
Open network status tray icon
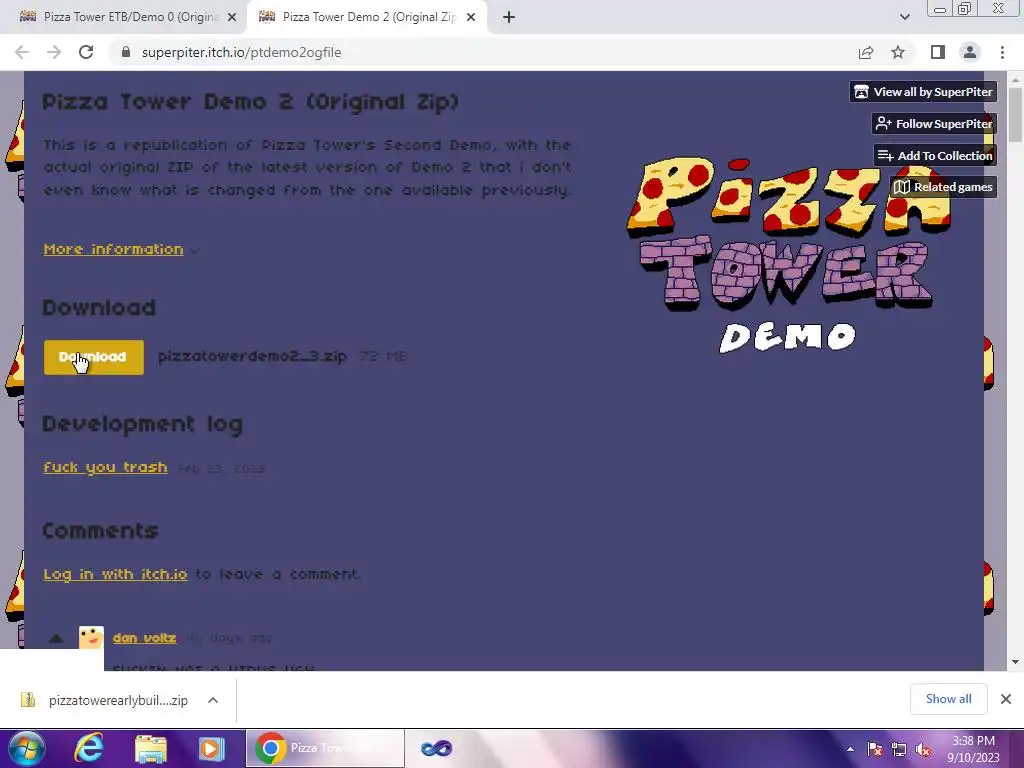(x=899, y=750)
